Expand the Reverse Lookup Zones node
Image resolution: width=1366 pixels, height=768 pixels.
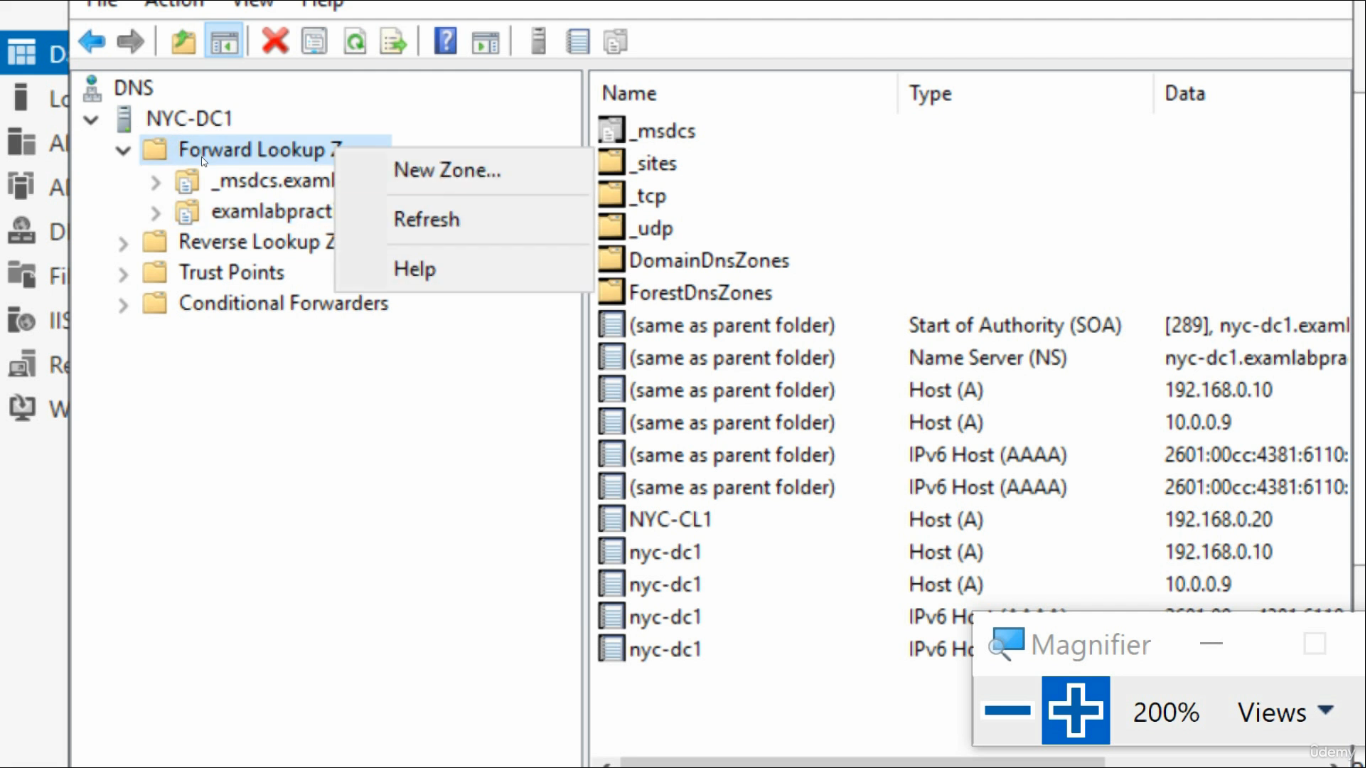click(x=123, y=243)
